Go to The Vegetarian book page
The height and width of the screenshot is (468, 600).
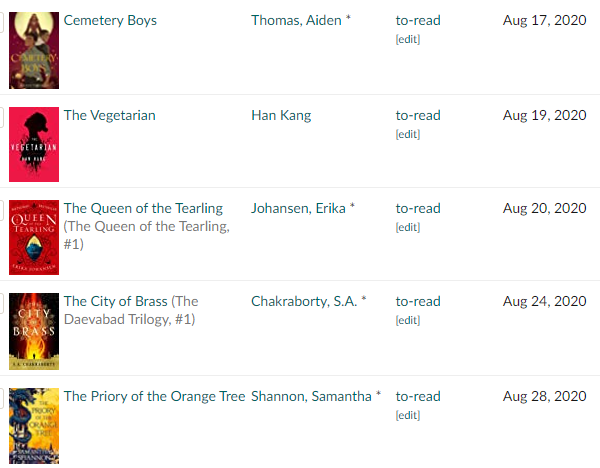pyautogui.click(x=109, y=115)
